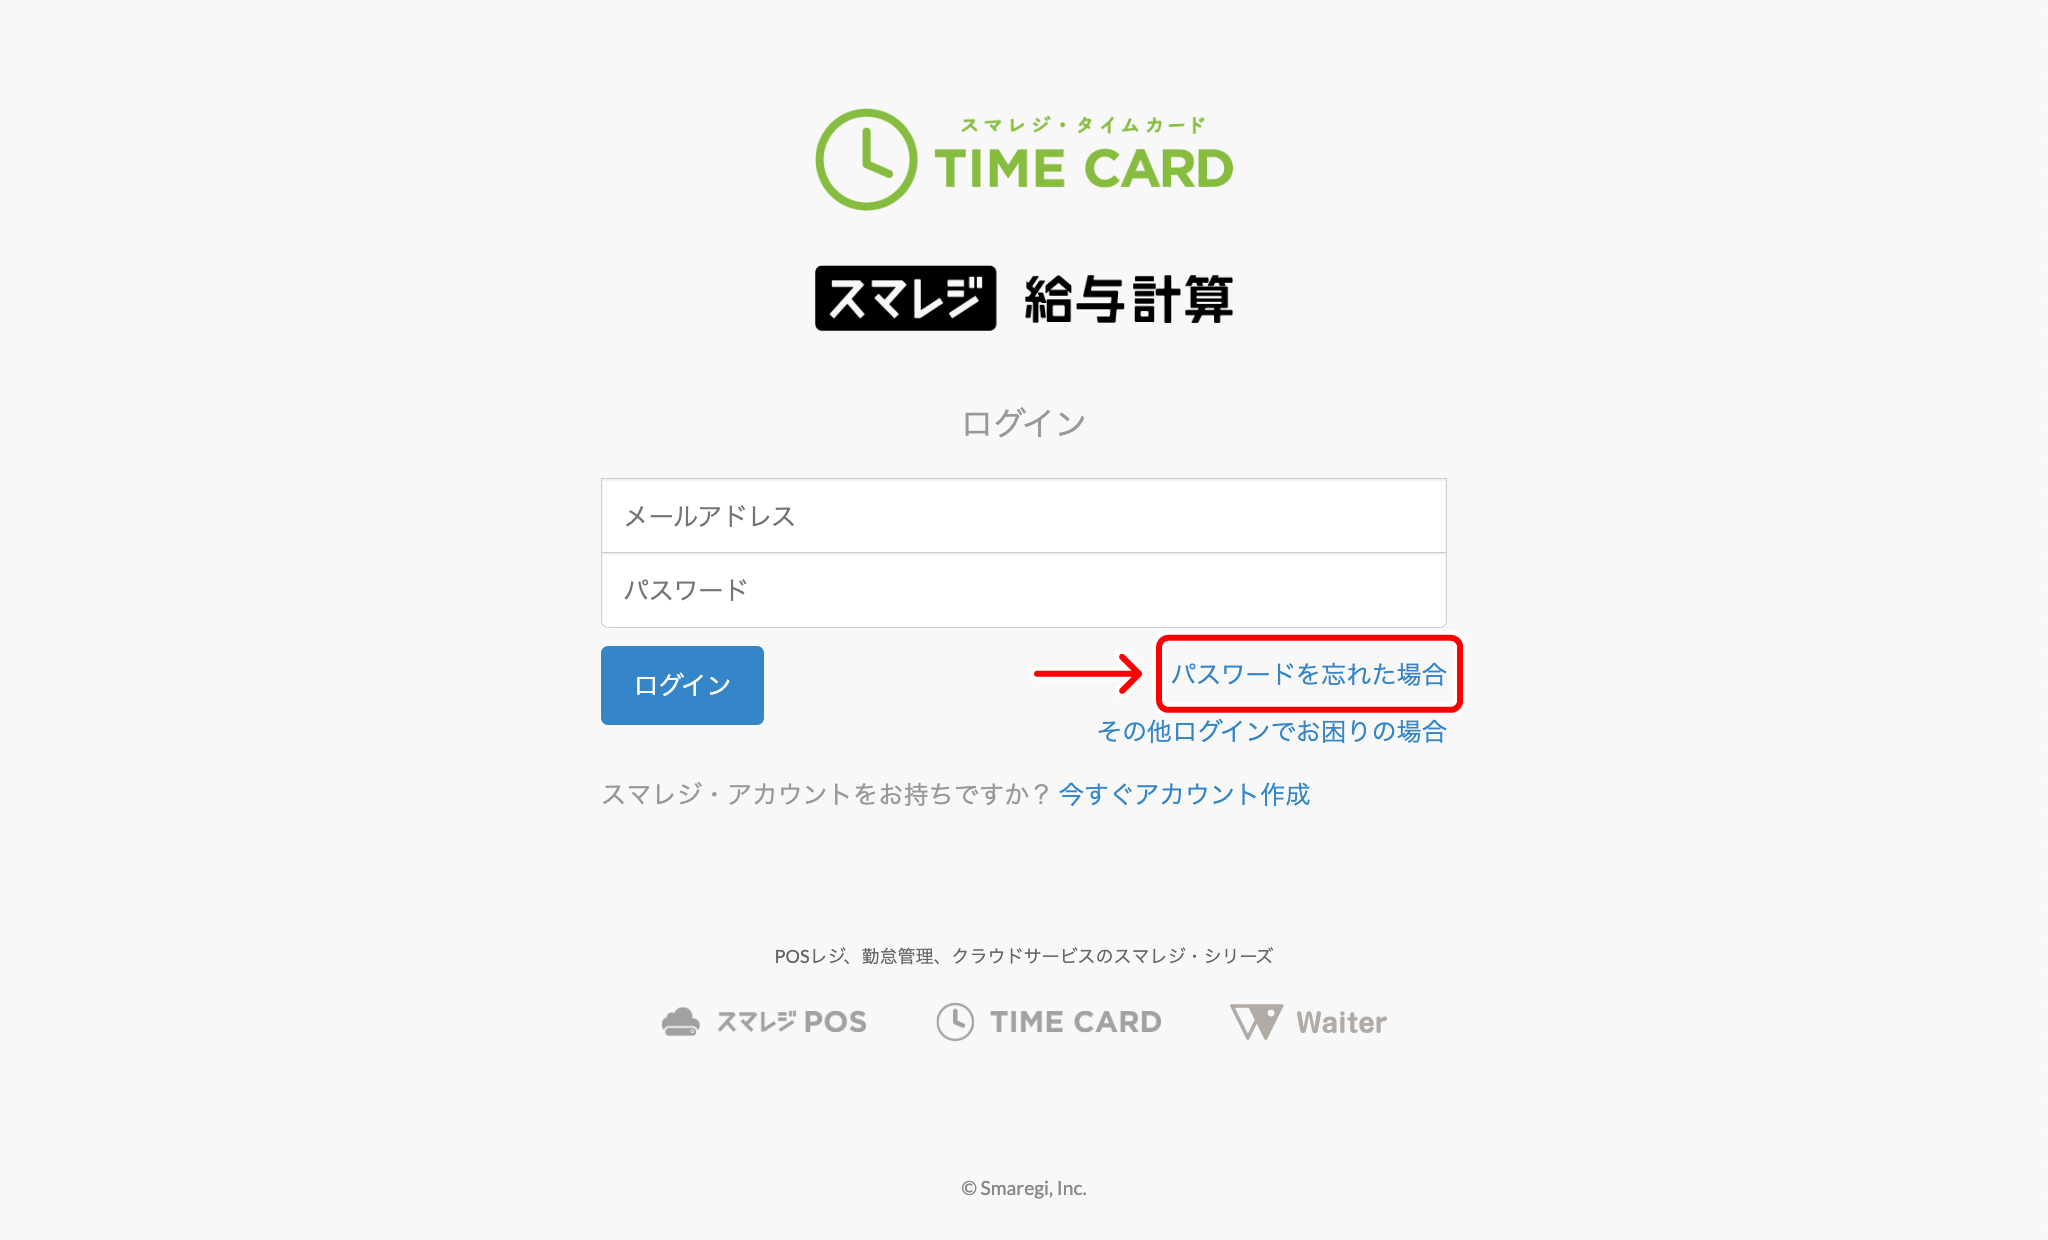The image size is (2048, 1240).
Task: Click the black スマレジ badge logo
Action: [905, 298]
